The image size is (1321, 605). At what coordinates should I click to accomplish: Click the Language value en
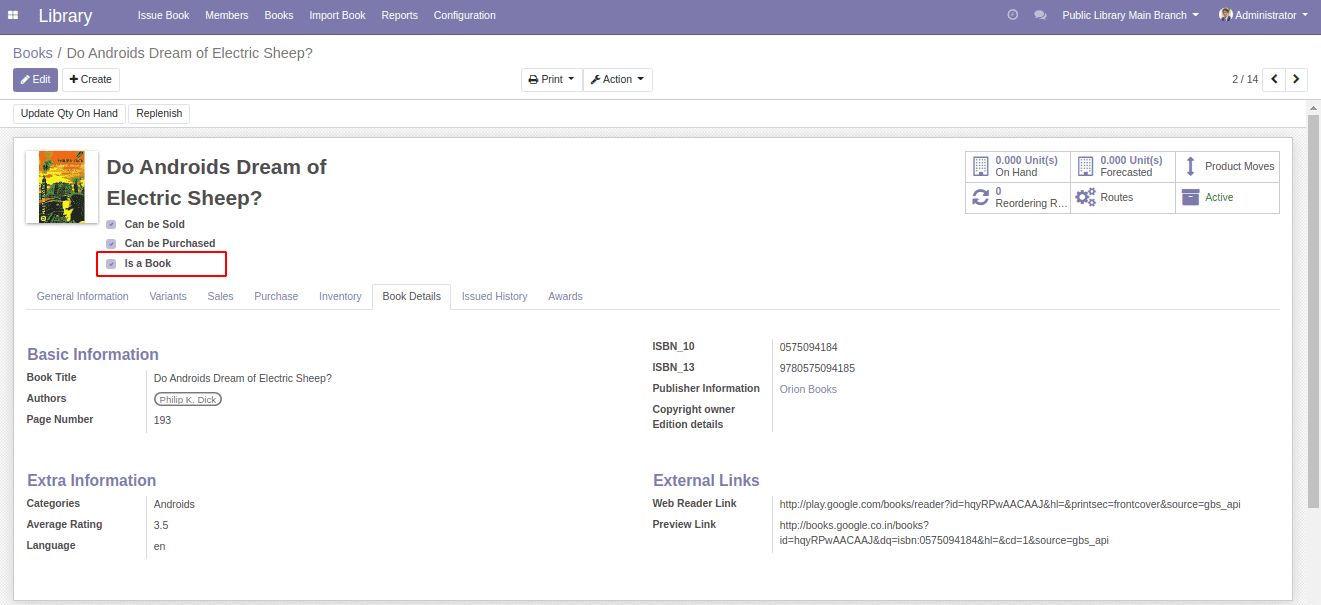pos(159,547)
